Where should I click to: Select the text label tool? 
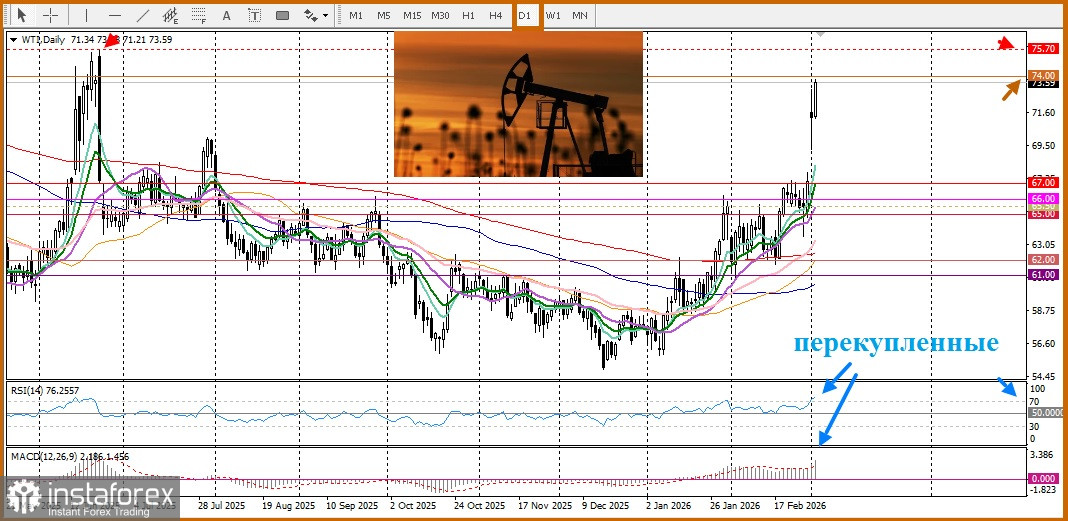tap(254, 15)
